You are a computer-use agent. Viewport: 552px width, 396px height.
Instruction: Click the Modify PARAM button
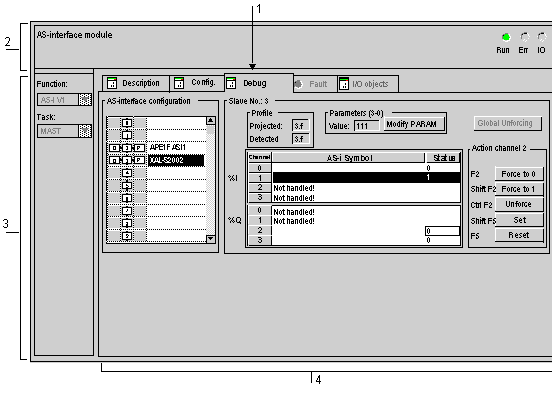point(414,124)
